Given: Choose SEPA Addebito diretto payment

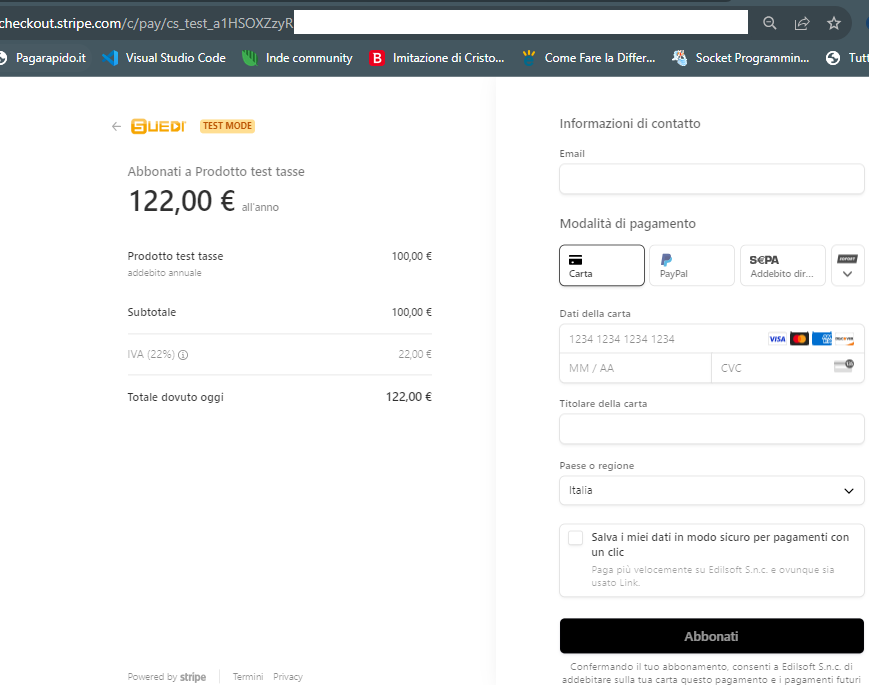Looking at the screenshot, I should 782,265.
